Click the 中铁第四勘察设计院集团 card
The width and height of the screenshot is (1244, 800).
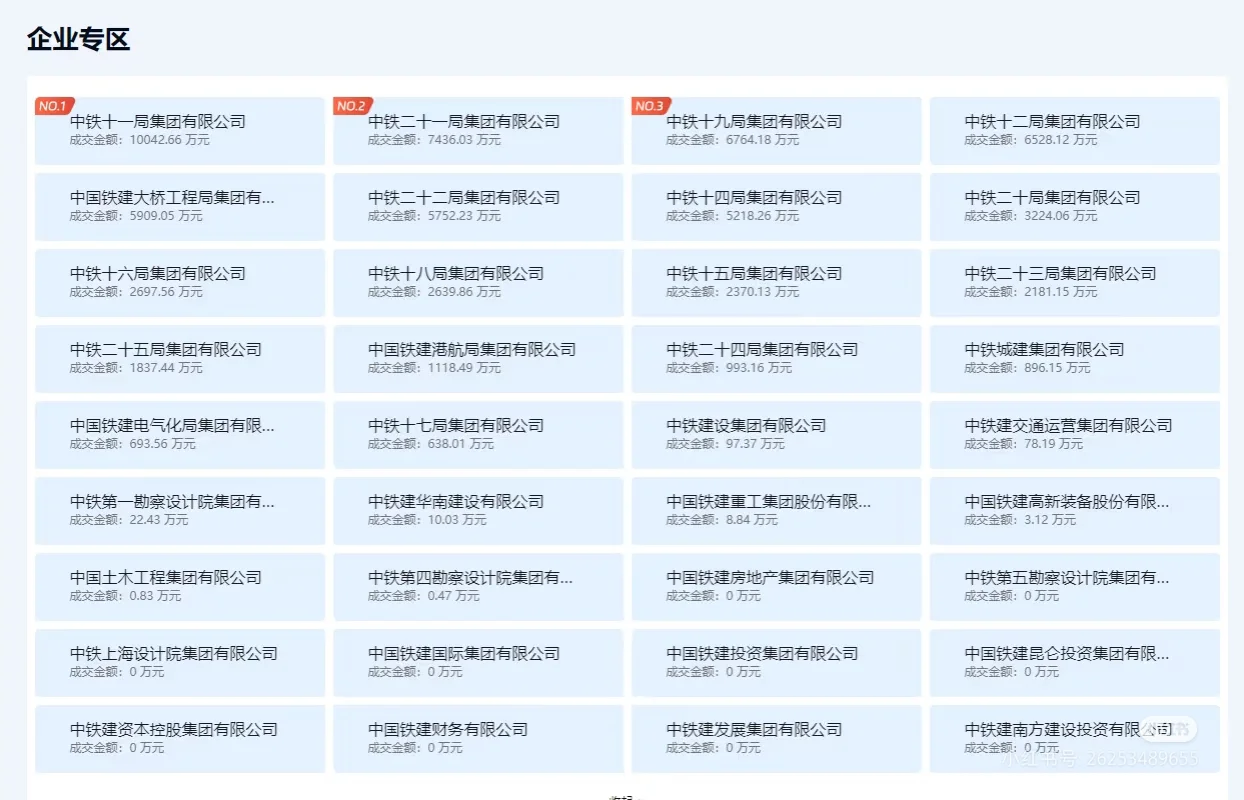[x=478, y=587]
